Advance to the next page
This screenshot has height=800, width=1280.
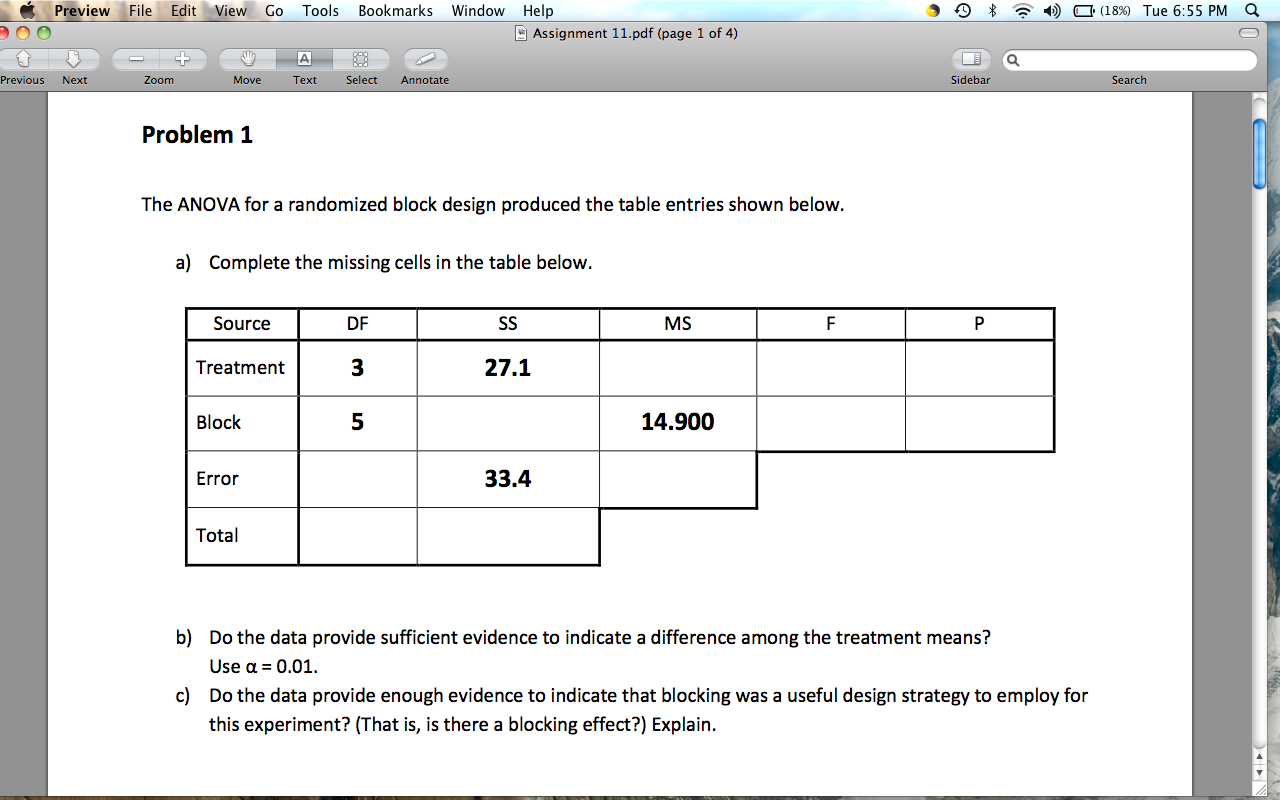point(73,60)
